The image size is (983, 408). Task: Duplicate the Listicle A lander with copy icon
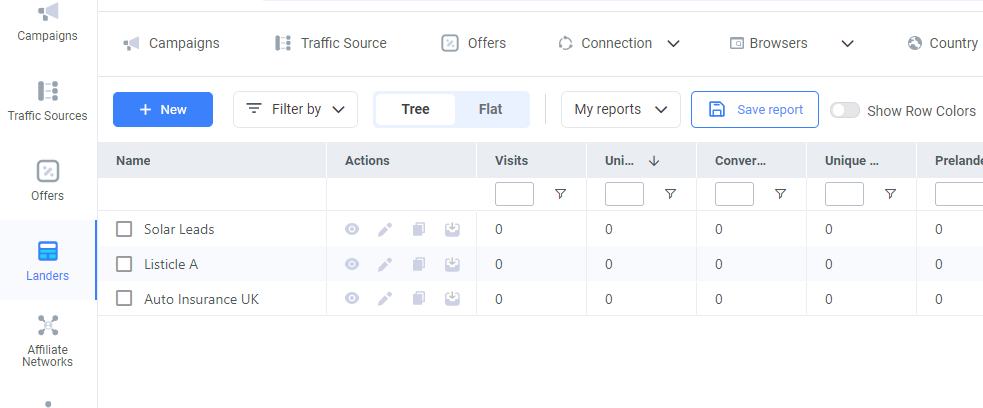pyautogui.click(x=419, y=264)
